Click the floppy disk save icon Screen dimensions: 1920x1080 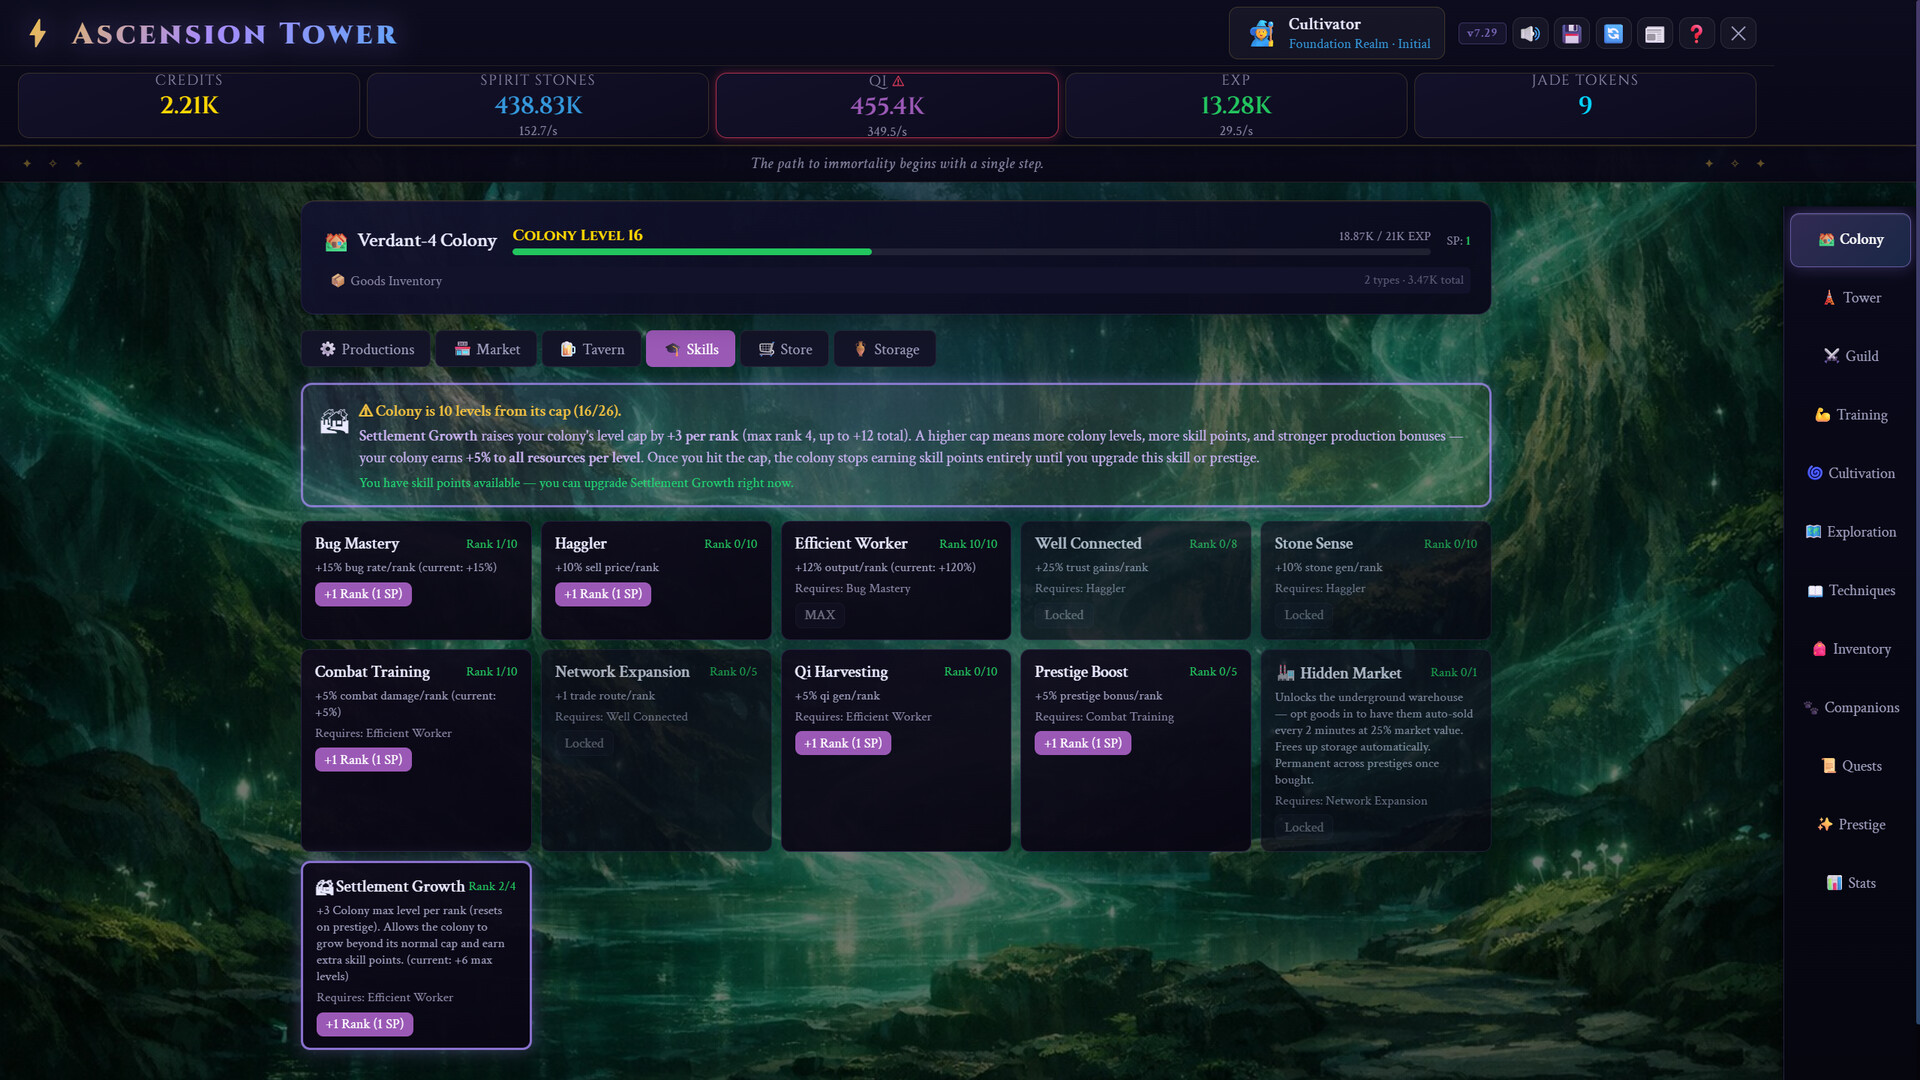click(1572, 34)
